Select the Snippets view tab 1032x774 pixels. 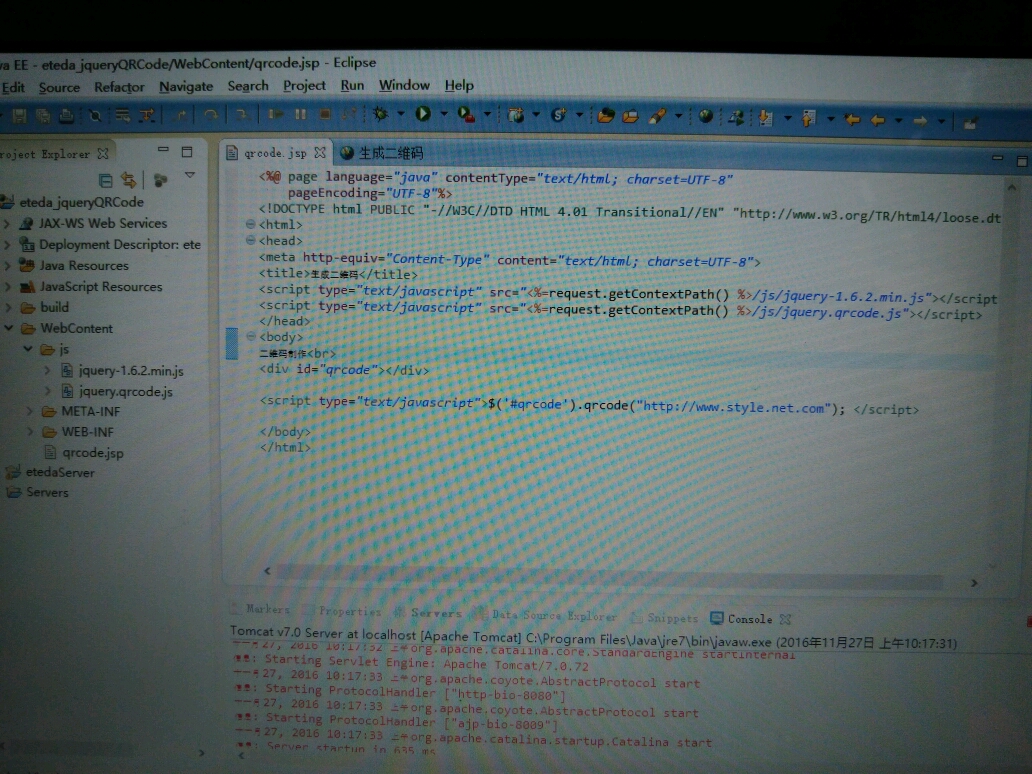click(665, 617)
